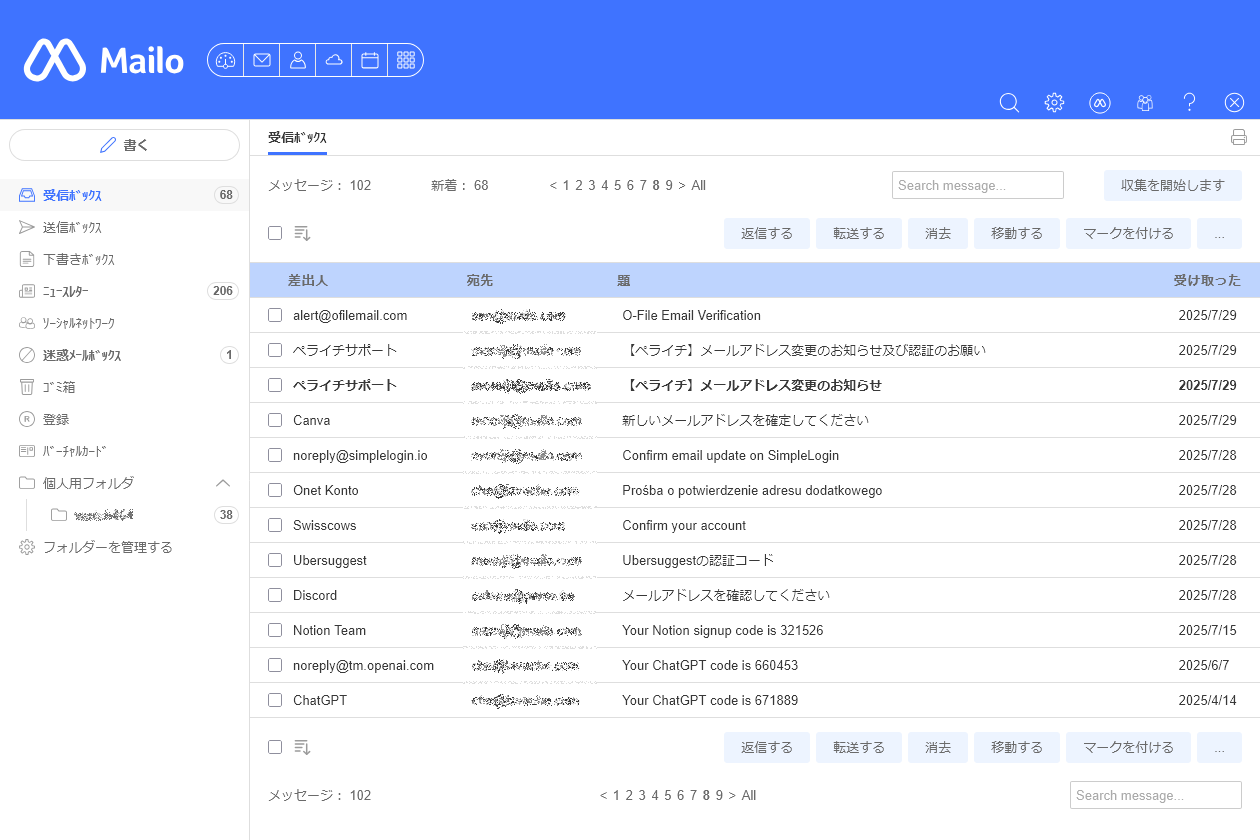Click the 収集を開始します button
Screen dimensions: 1260x840
1173,185
